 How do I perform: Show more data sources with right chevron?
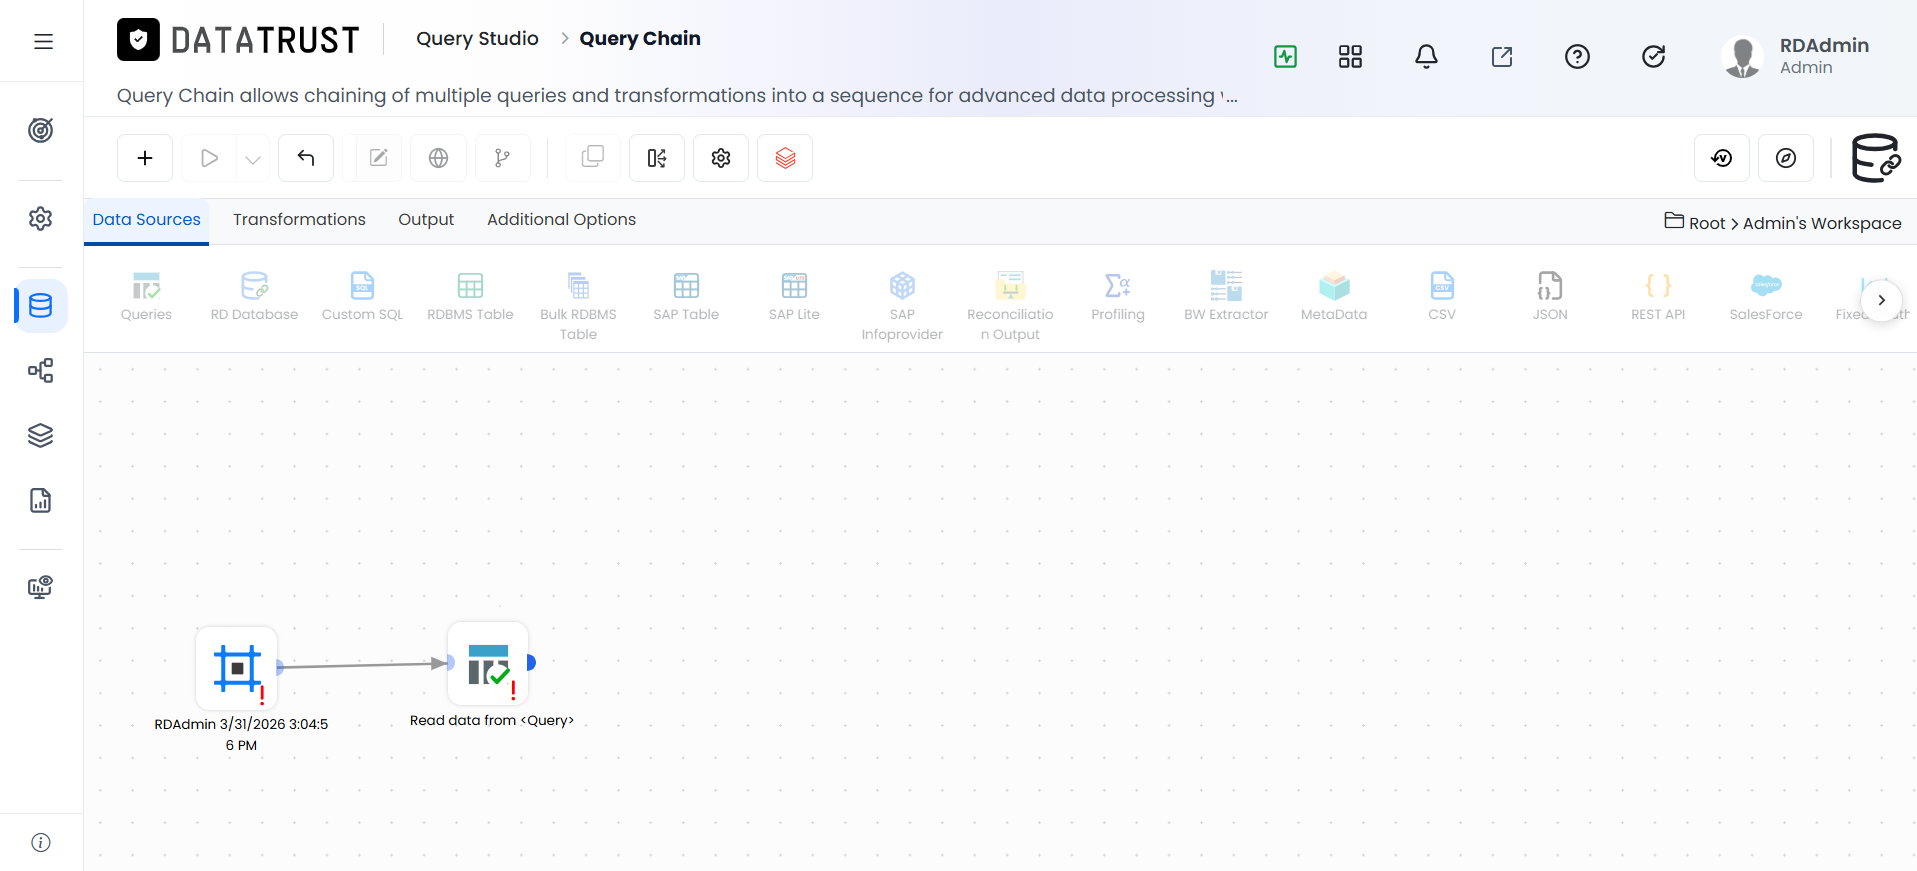point(1881,300)
